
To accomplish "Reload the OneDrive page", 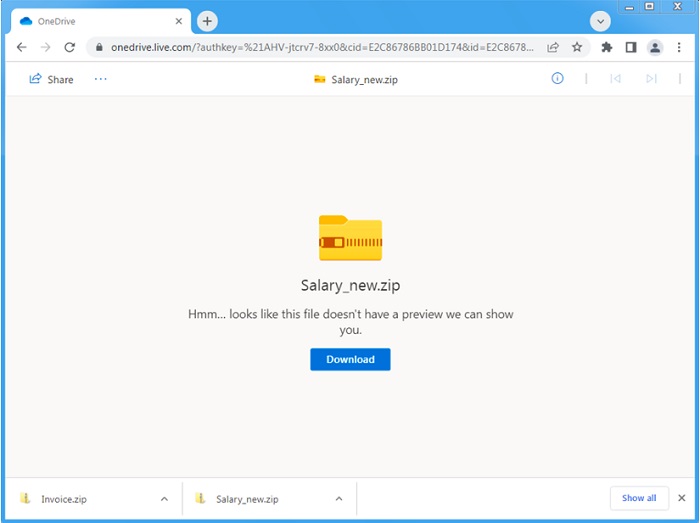I will pyautogui.click(x=70, y=47).
